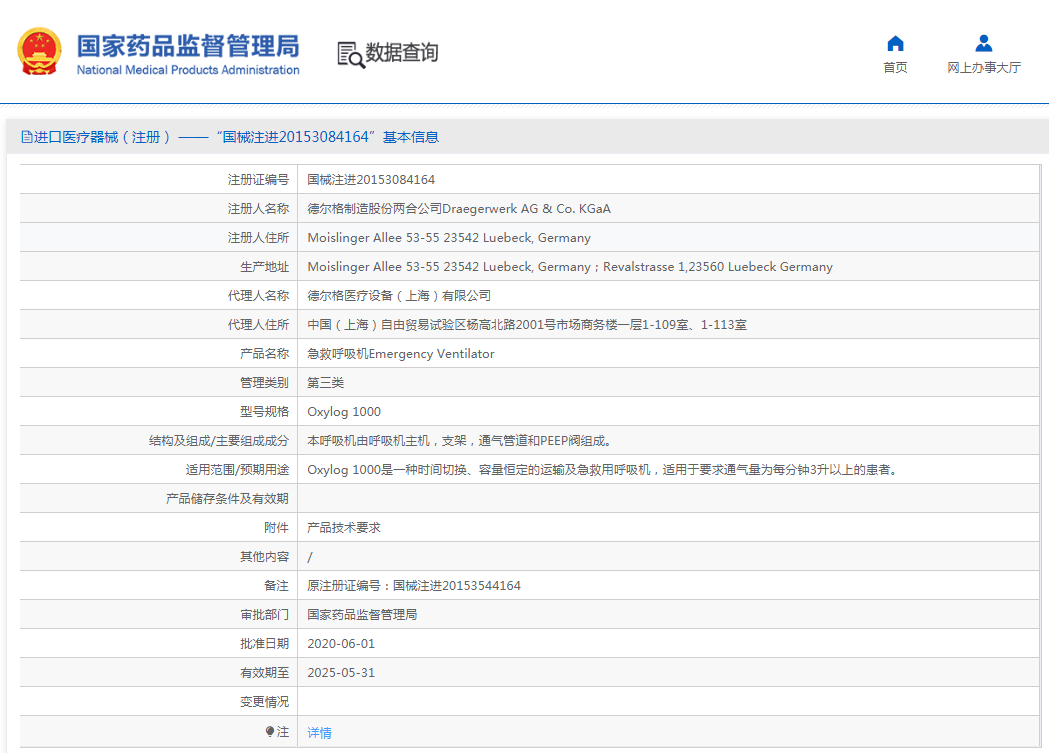Click the document icon before 进口医疗器械

[27, 137]
